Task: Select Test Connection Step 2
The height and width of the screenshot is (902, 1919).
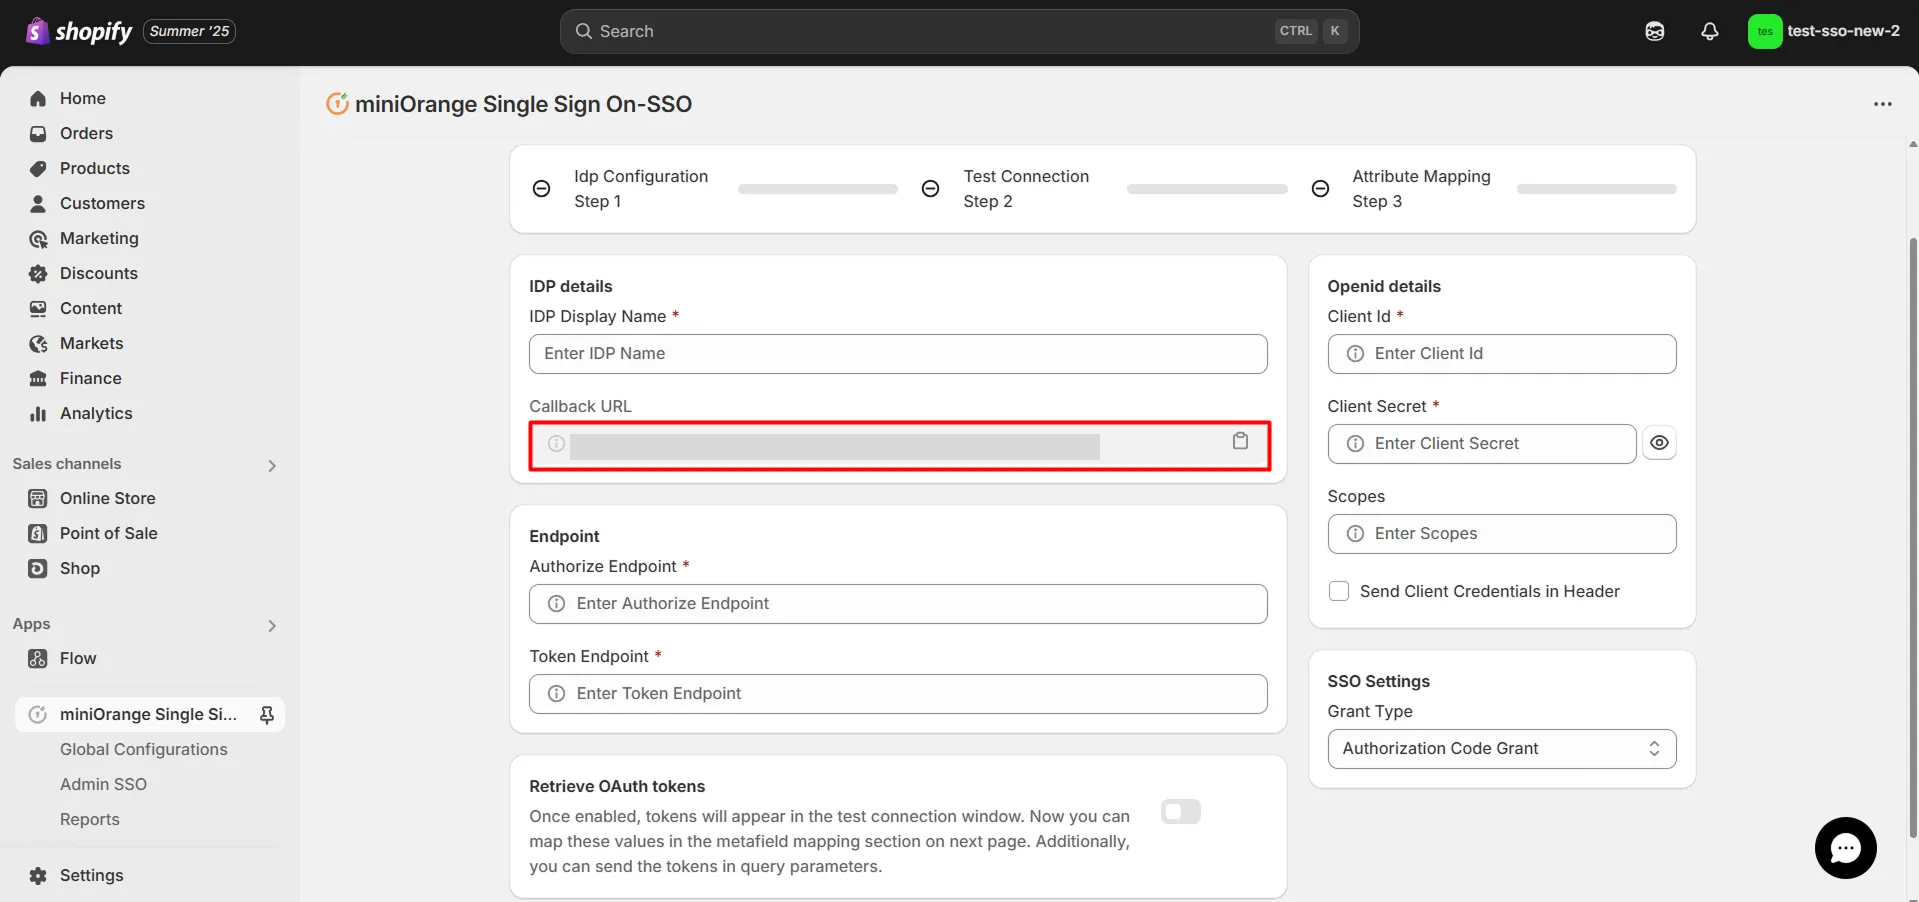Action: [x=1025, y=188]
